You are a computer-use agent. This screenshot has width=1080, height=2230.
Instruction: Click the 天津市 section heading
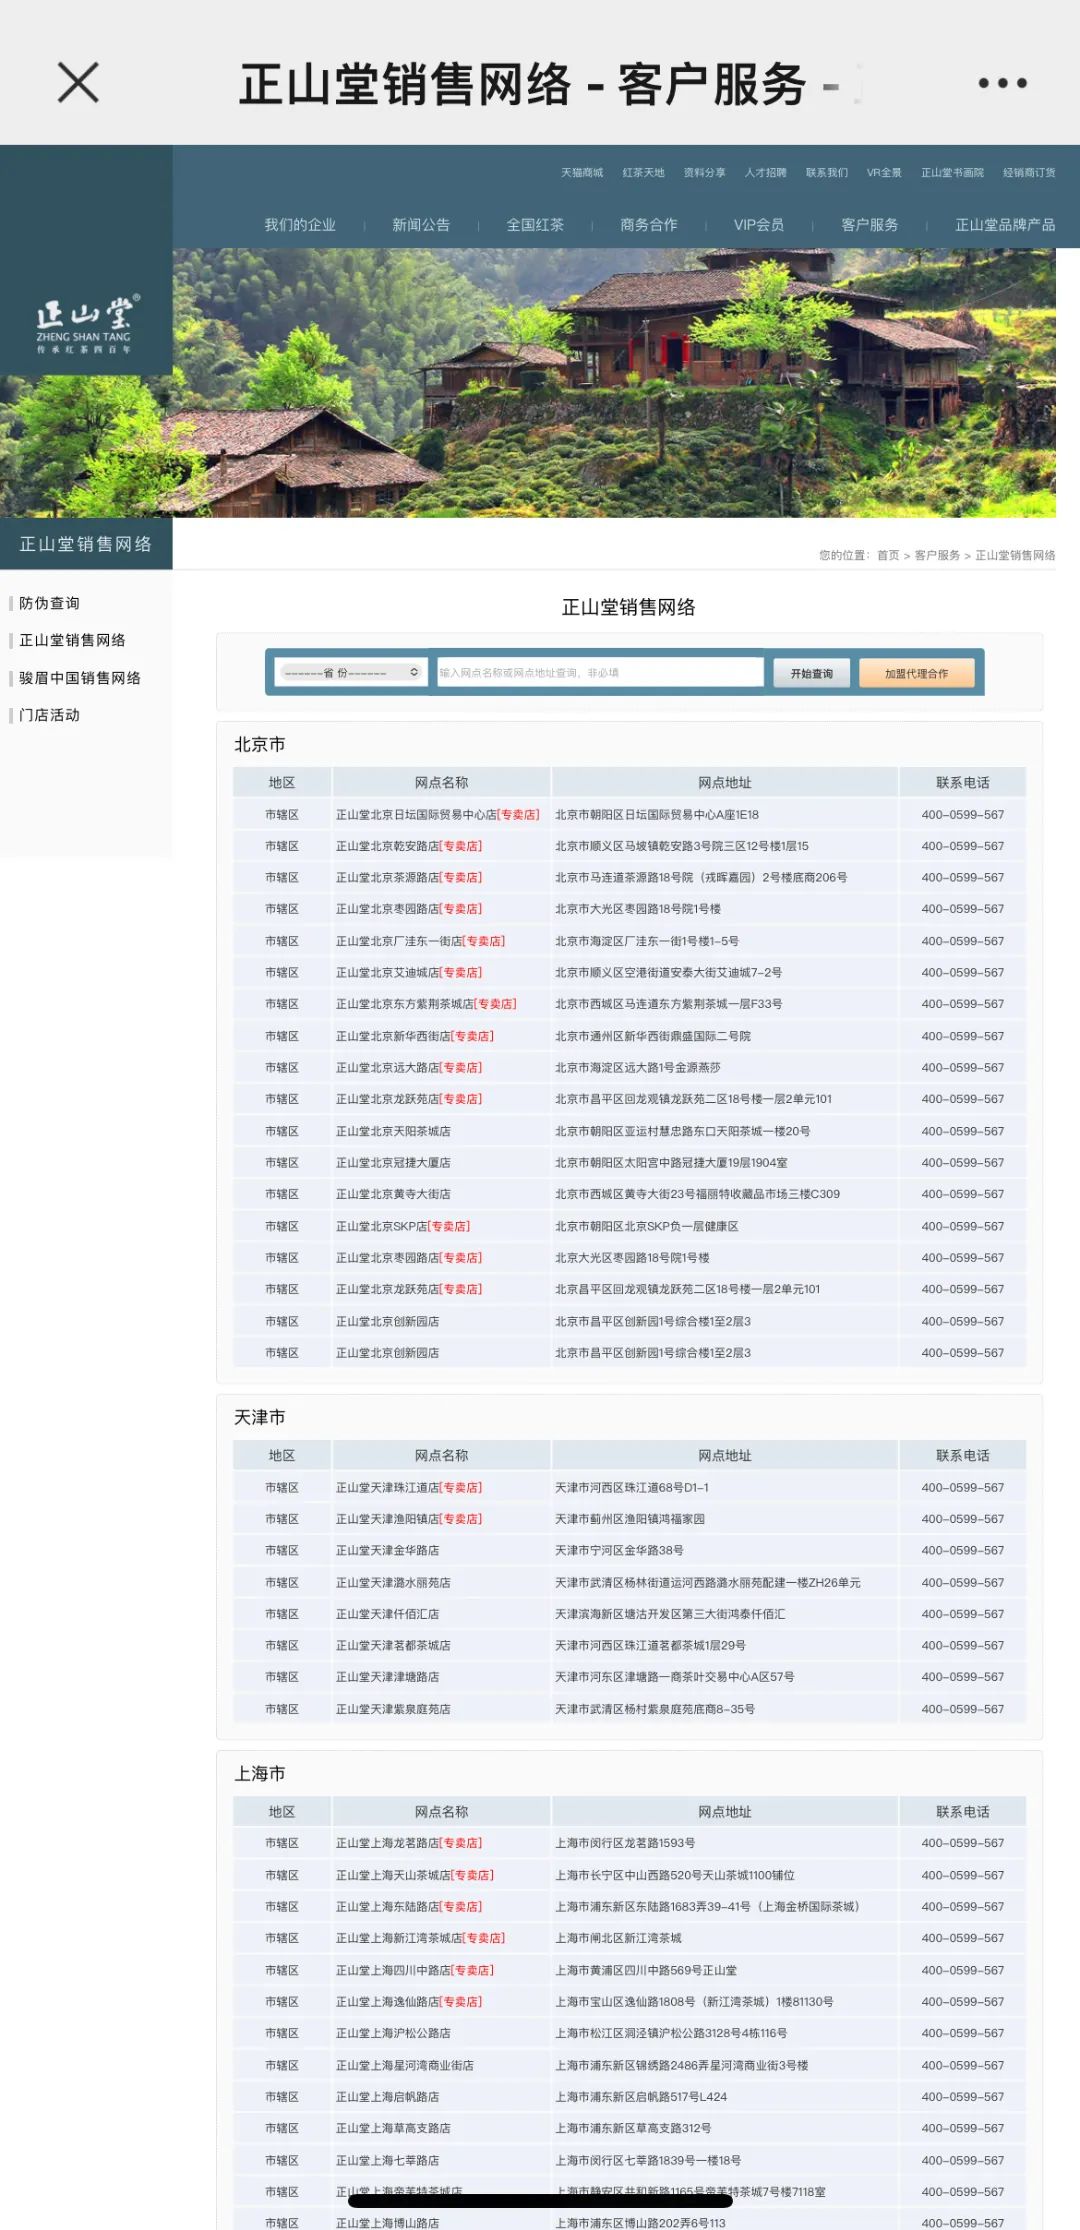click(260, 1417)
